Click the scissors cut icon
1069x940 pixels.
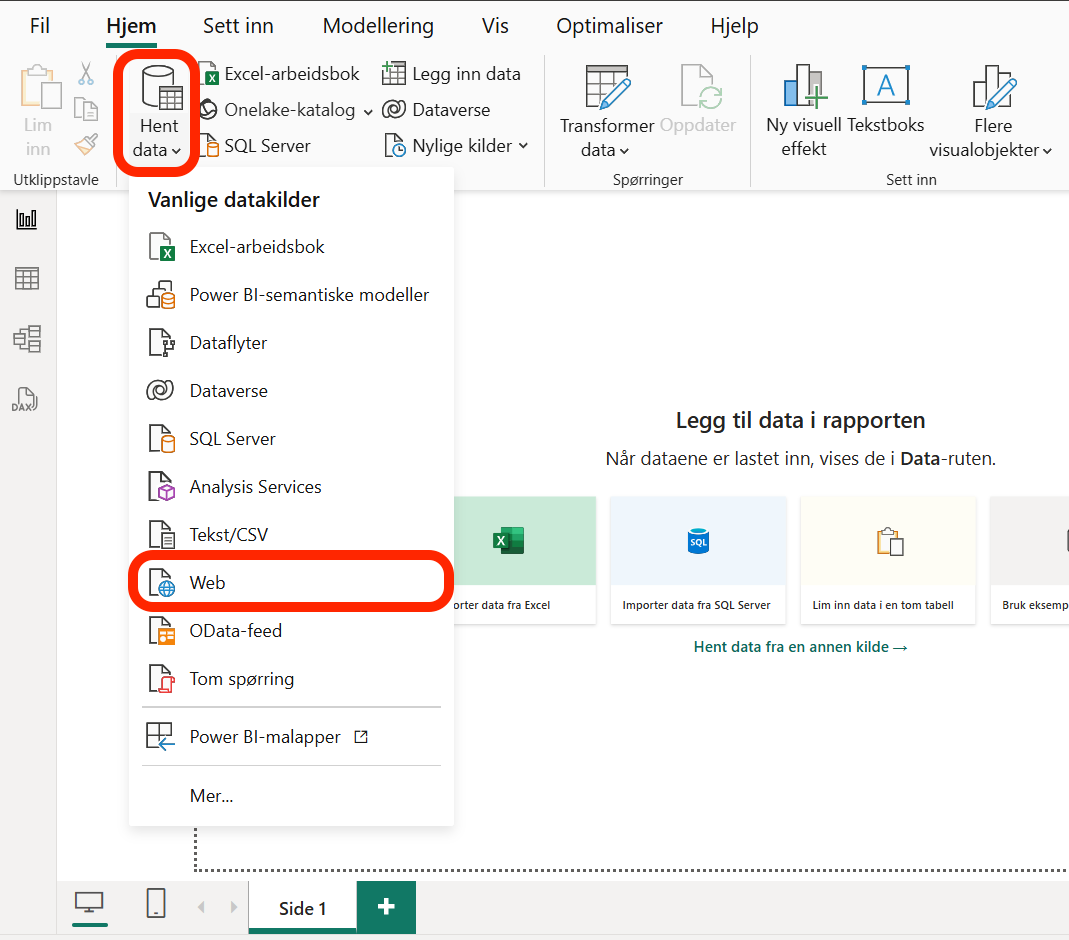[86, 74]
